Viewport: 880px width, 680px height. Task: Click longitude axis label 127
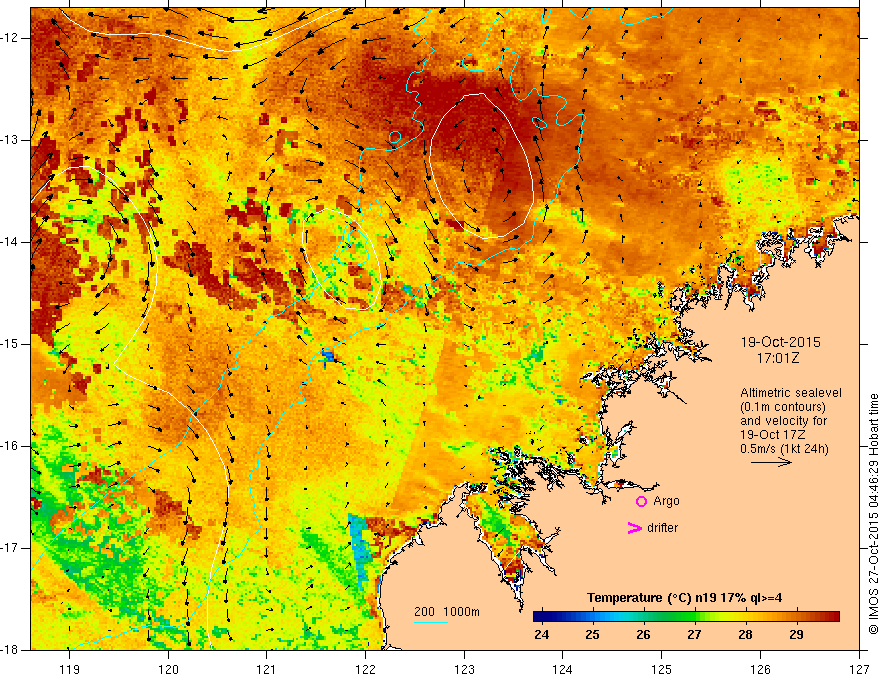(x=859, y=669)
